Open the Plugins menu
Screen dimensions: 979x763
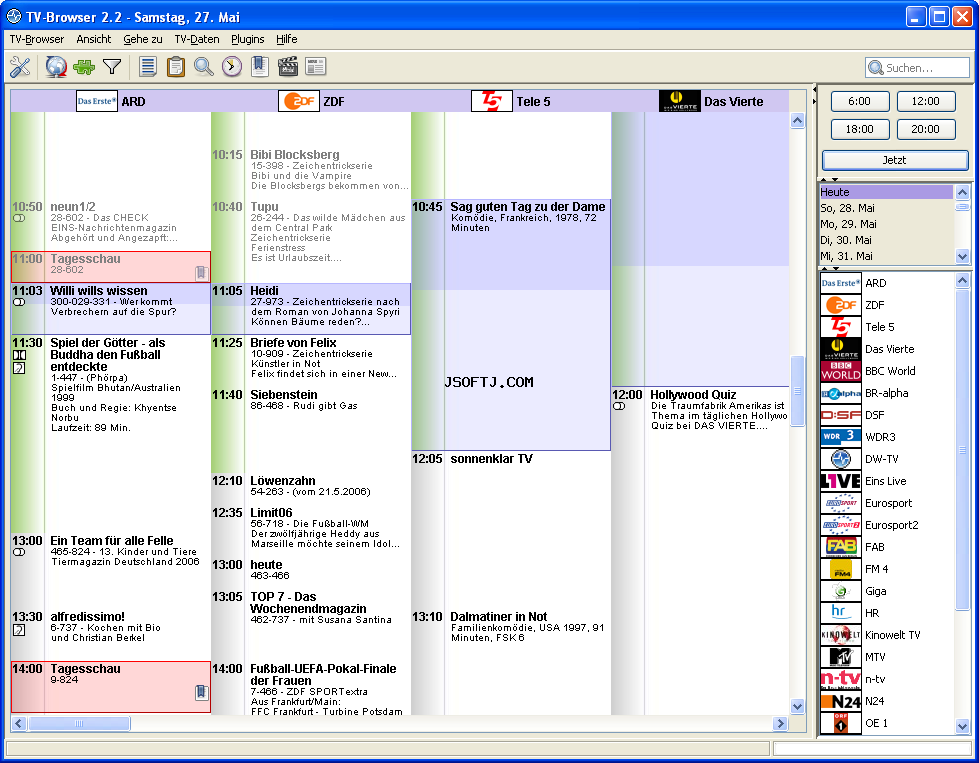pyautogui.click(x=248, y=39)
